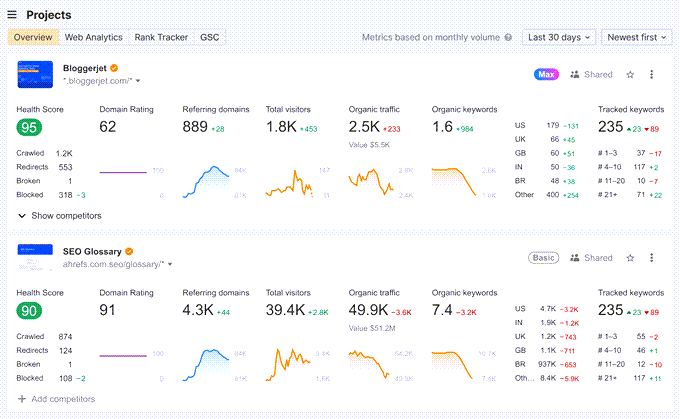Click the verified badge next to Bloggerjet

click(x=114, y=68)
